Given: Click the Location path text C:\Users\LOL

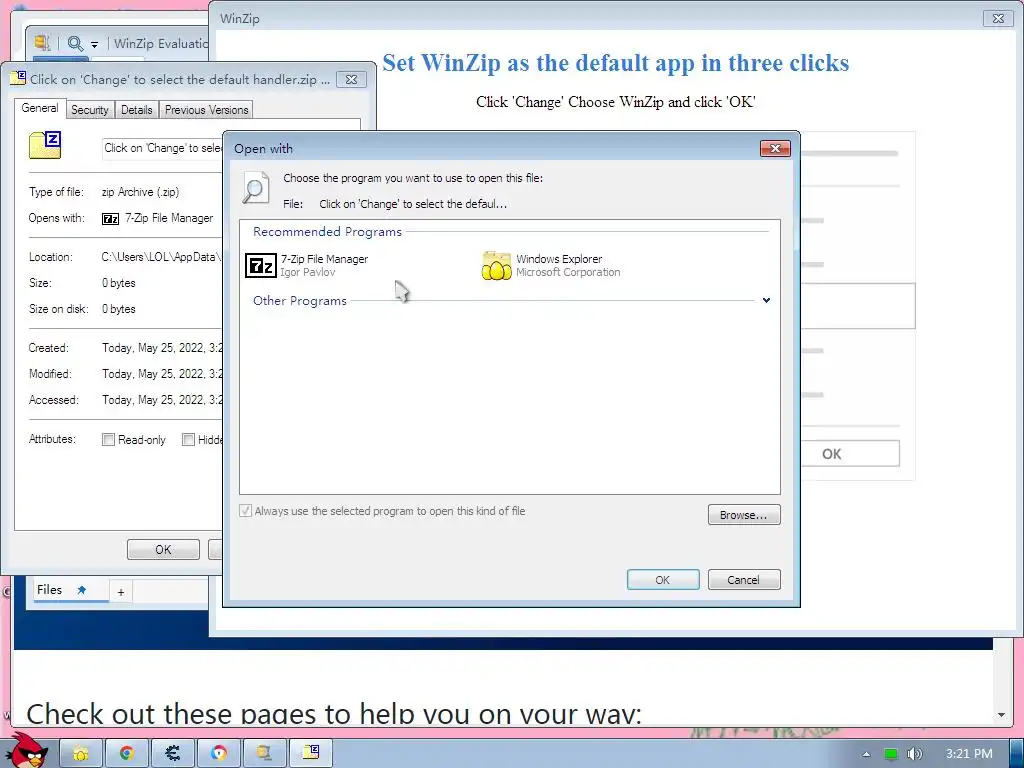Looking at the screenshot, I should pos(161,257).
